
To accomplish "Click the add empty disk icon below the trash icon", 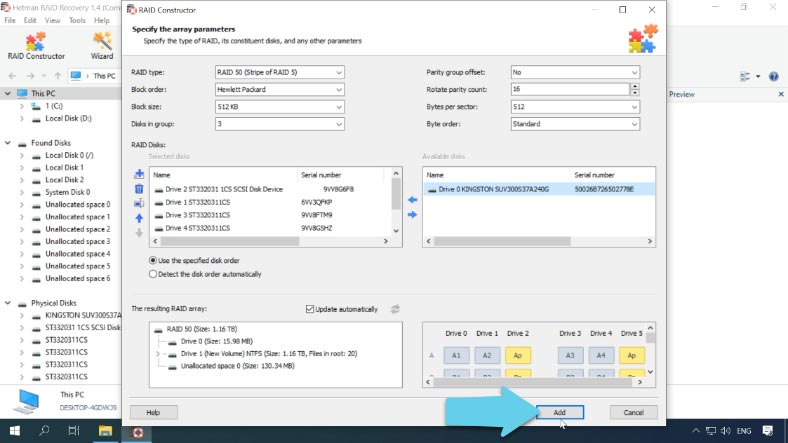I will [139, 203].
